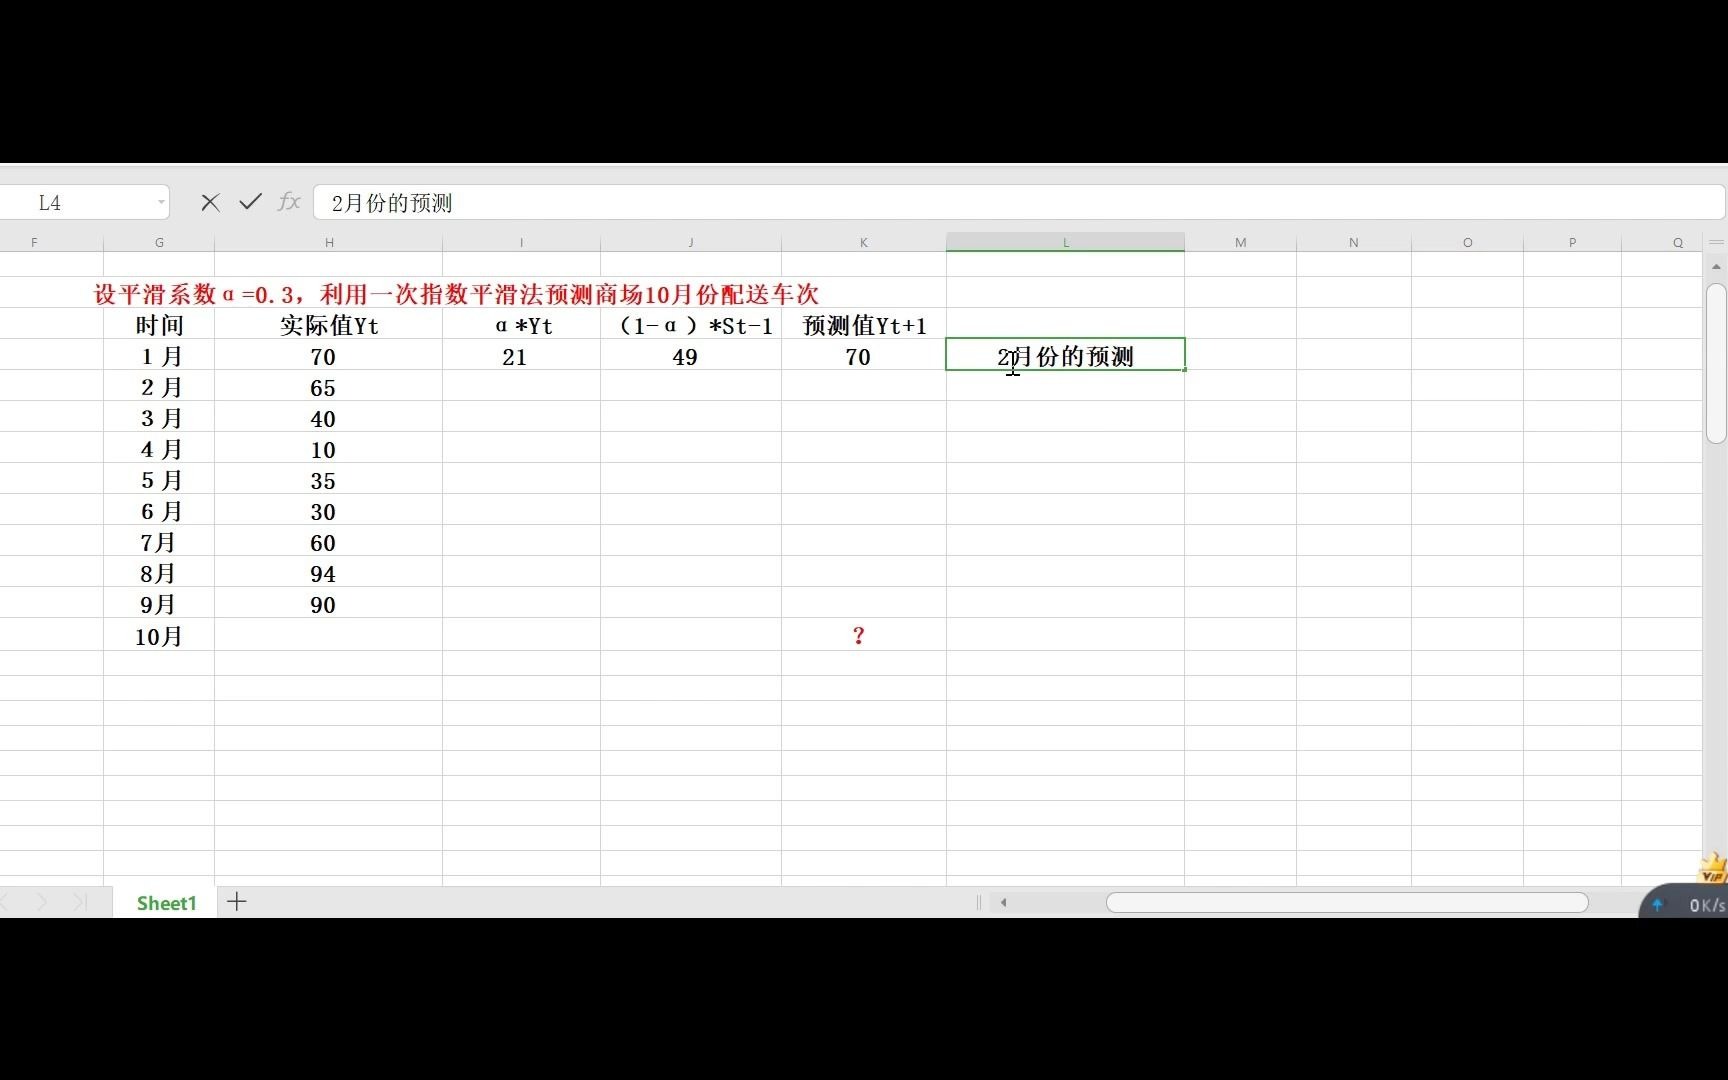Click the active cell '2月份的预测'

(x=1066, y=355)
